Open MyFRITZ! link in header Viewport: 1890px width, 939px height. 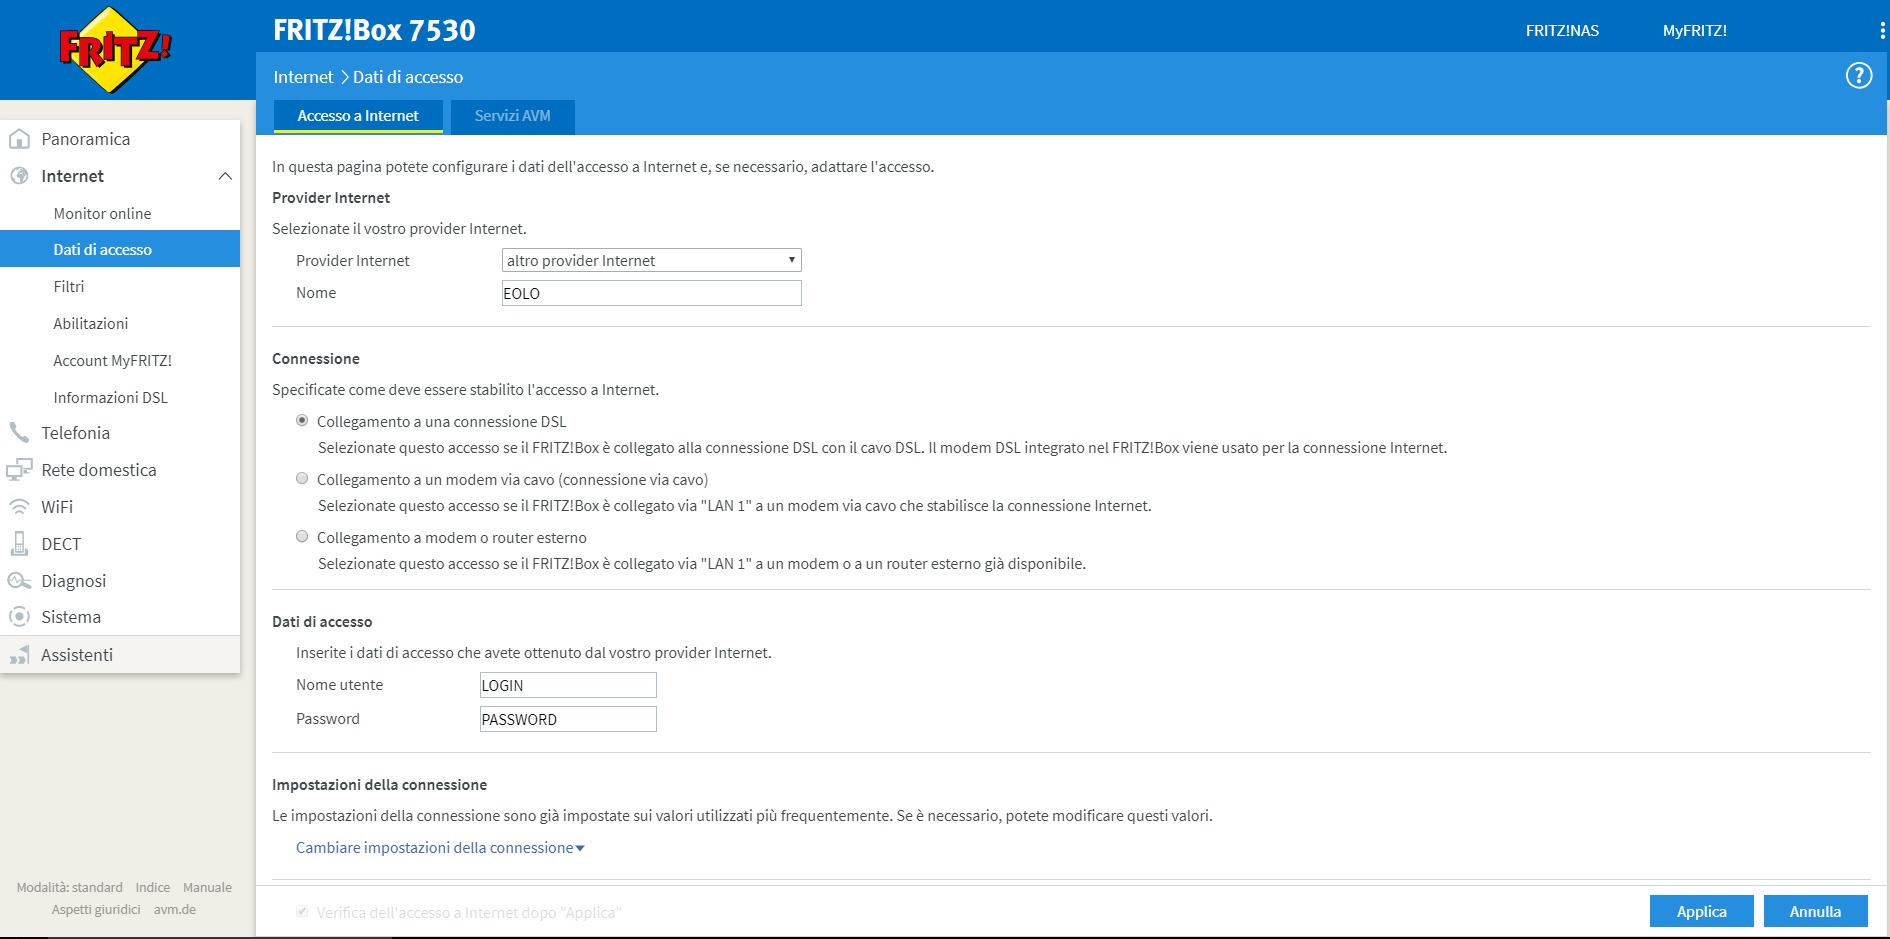coord(1694,31)
